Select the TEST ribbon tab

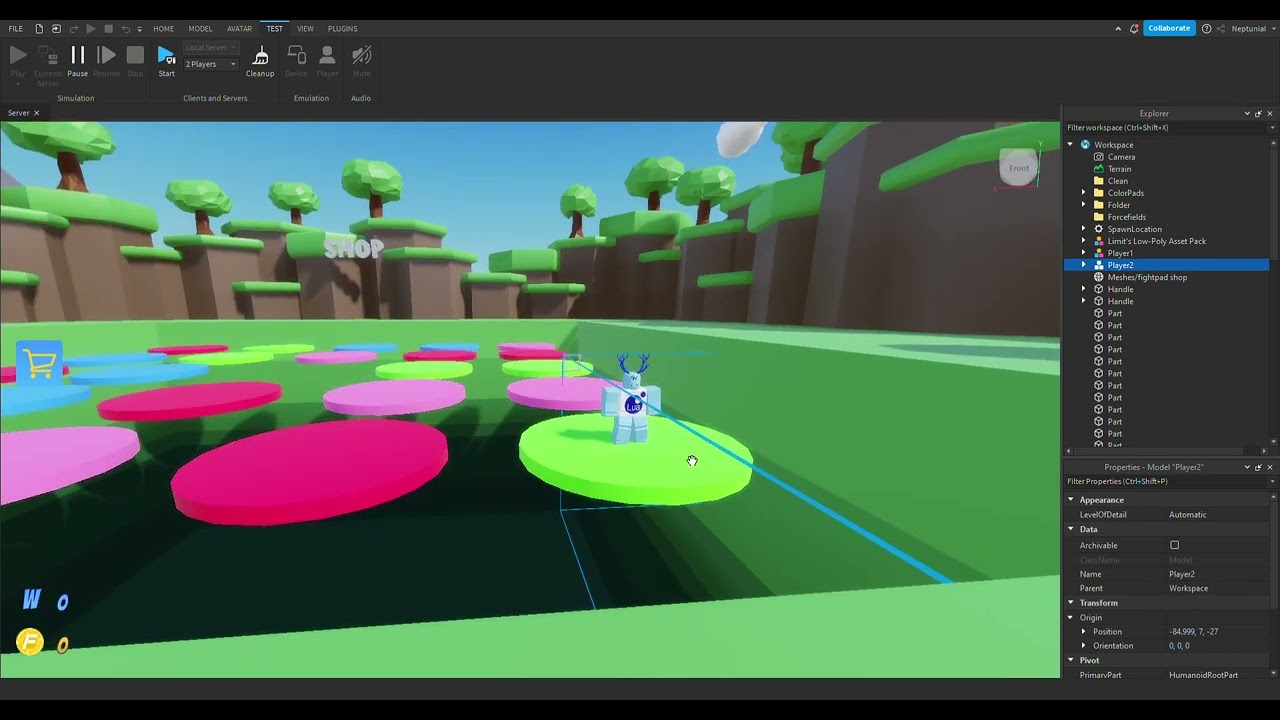(x=274, y=29)
